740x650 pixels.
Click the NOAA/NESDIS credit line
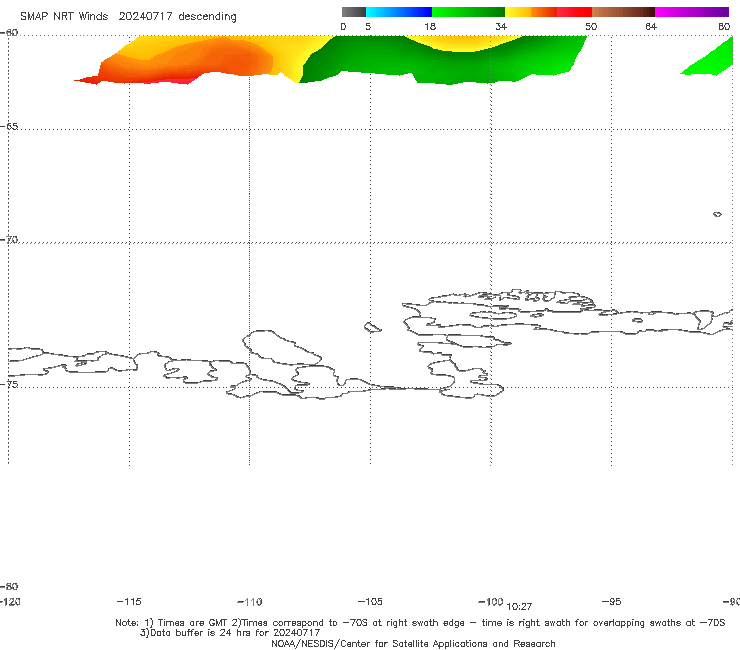[413, 644]
